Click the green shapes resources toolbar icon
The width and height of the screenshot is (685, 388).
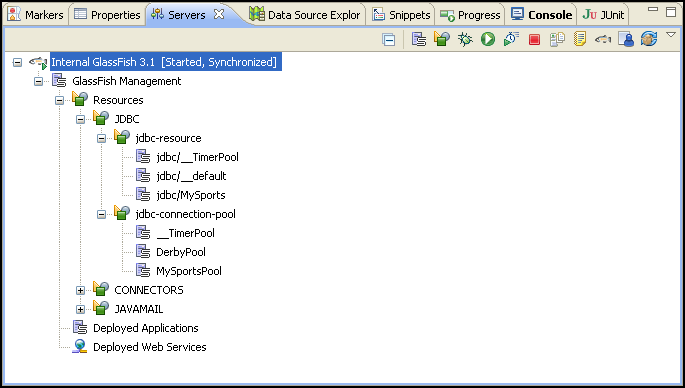tap(442, 39)
